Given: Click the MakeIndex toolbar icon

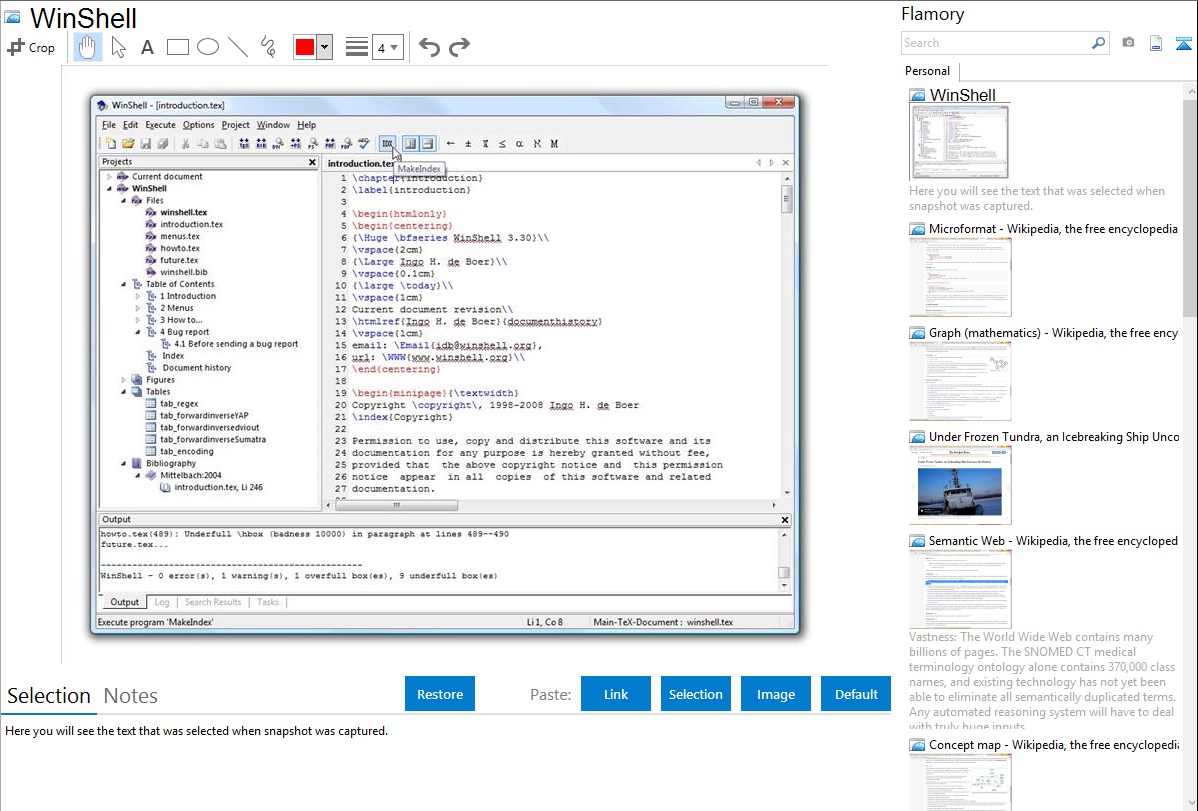Looking at the screenshot, I should click(x=387, y=144).
